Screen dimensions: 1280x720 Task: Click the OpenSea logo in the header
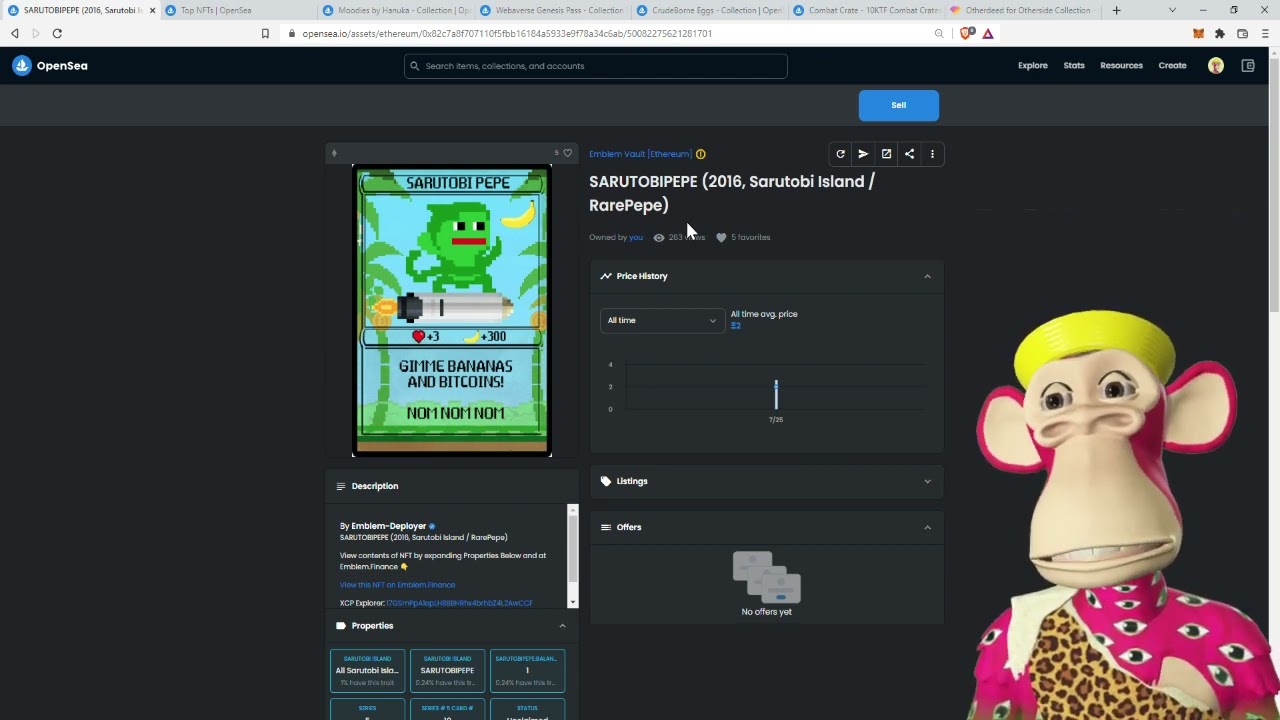tap(49, 66)
